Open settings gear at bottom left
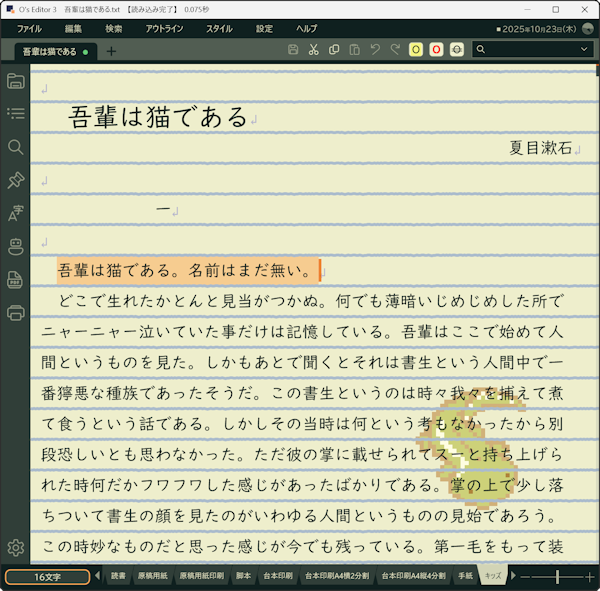 click(15, 547)
